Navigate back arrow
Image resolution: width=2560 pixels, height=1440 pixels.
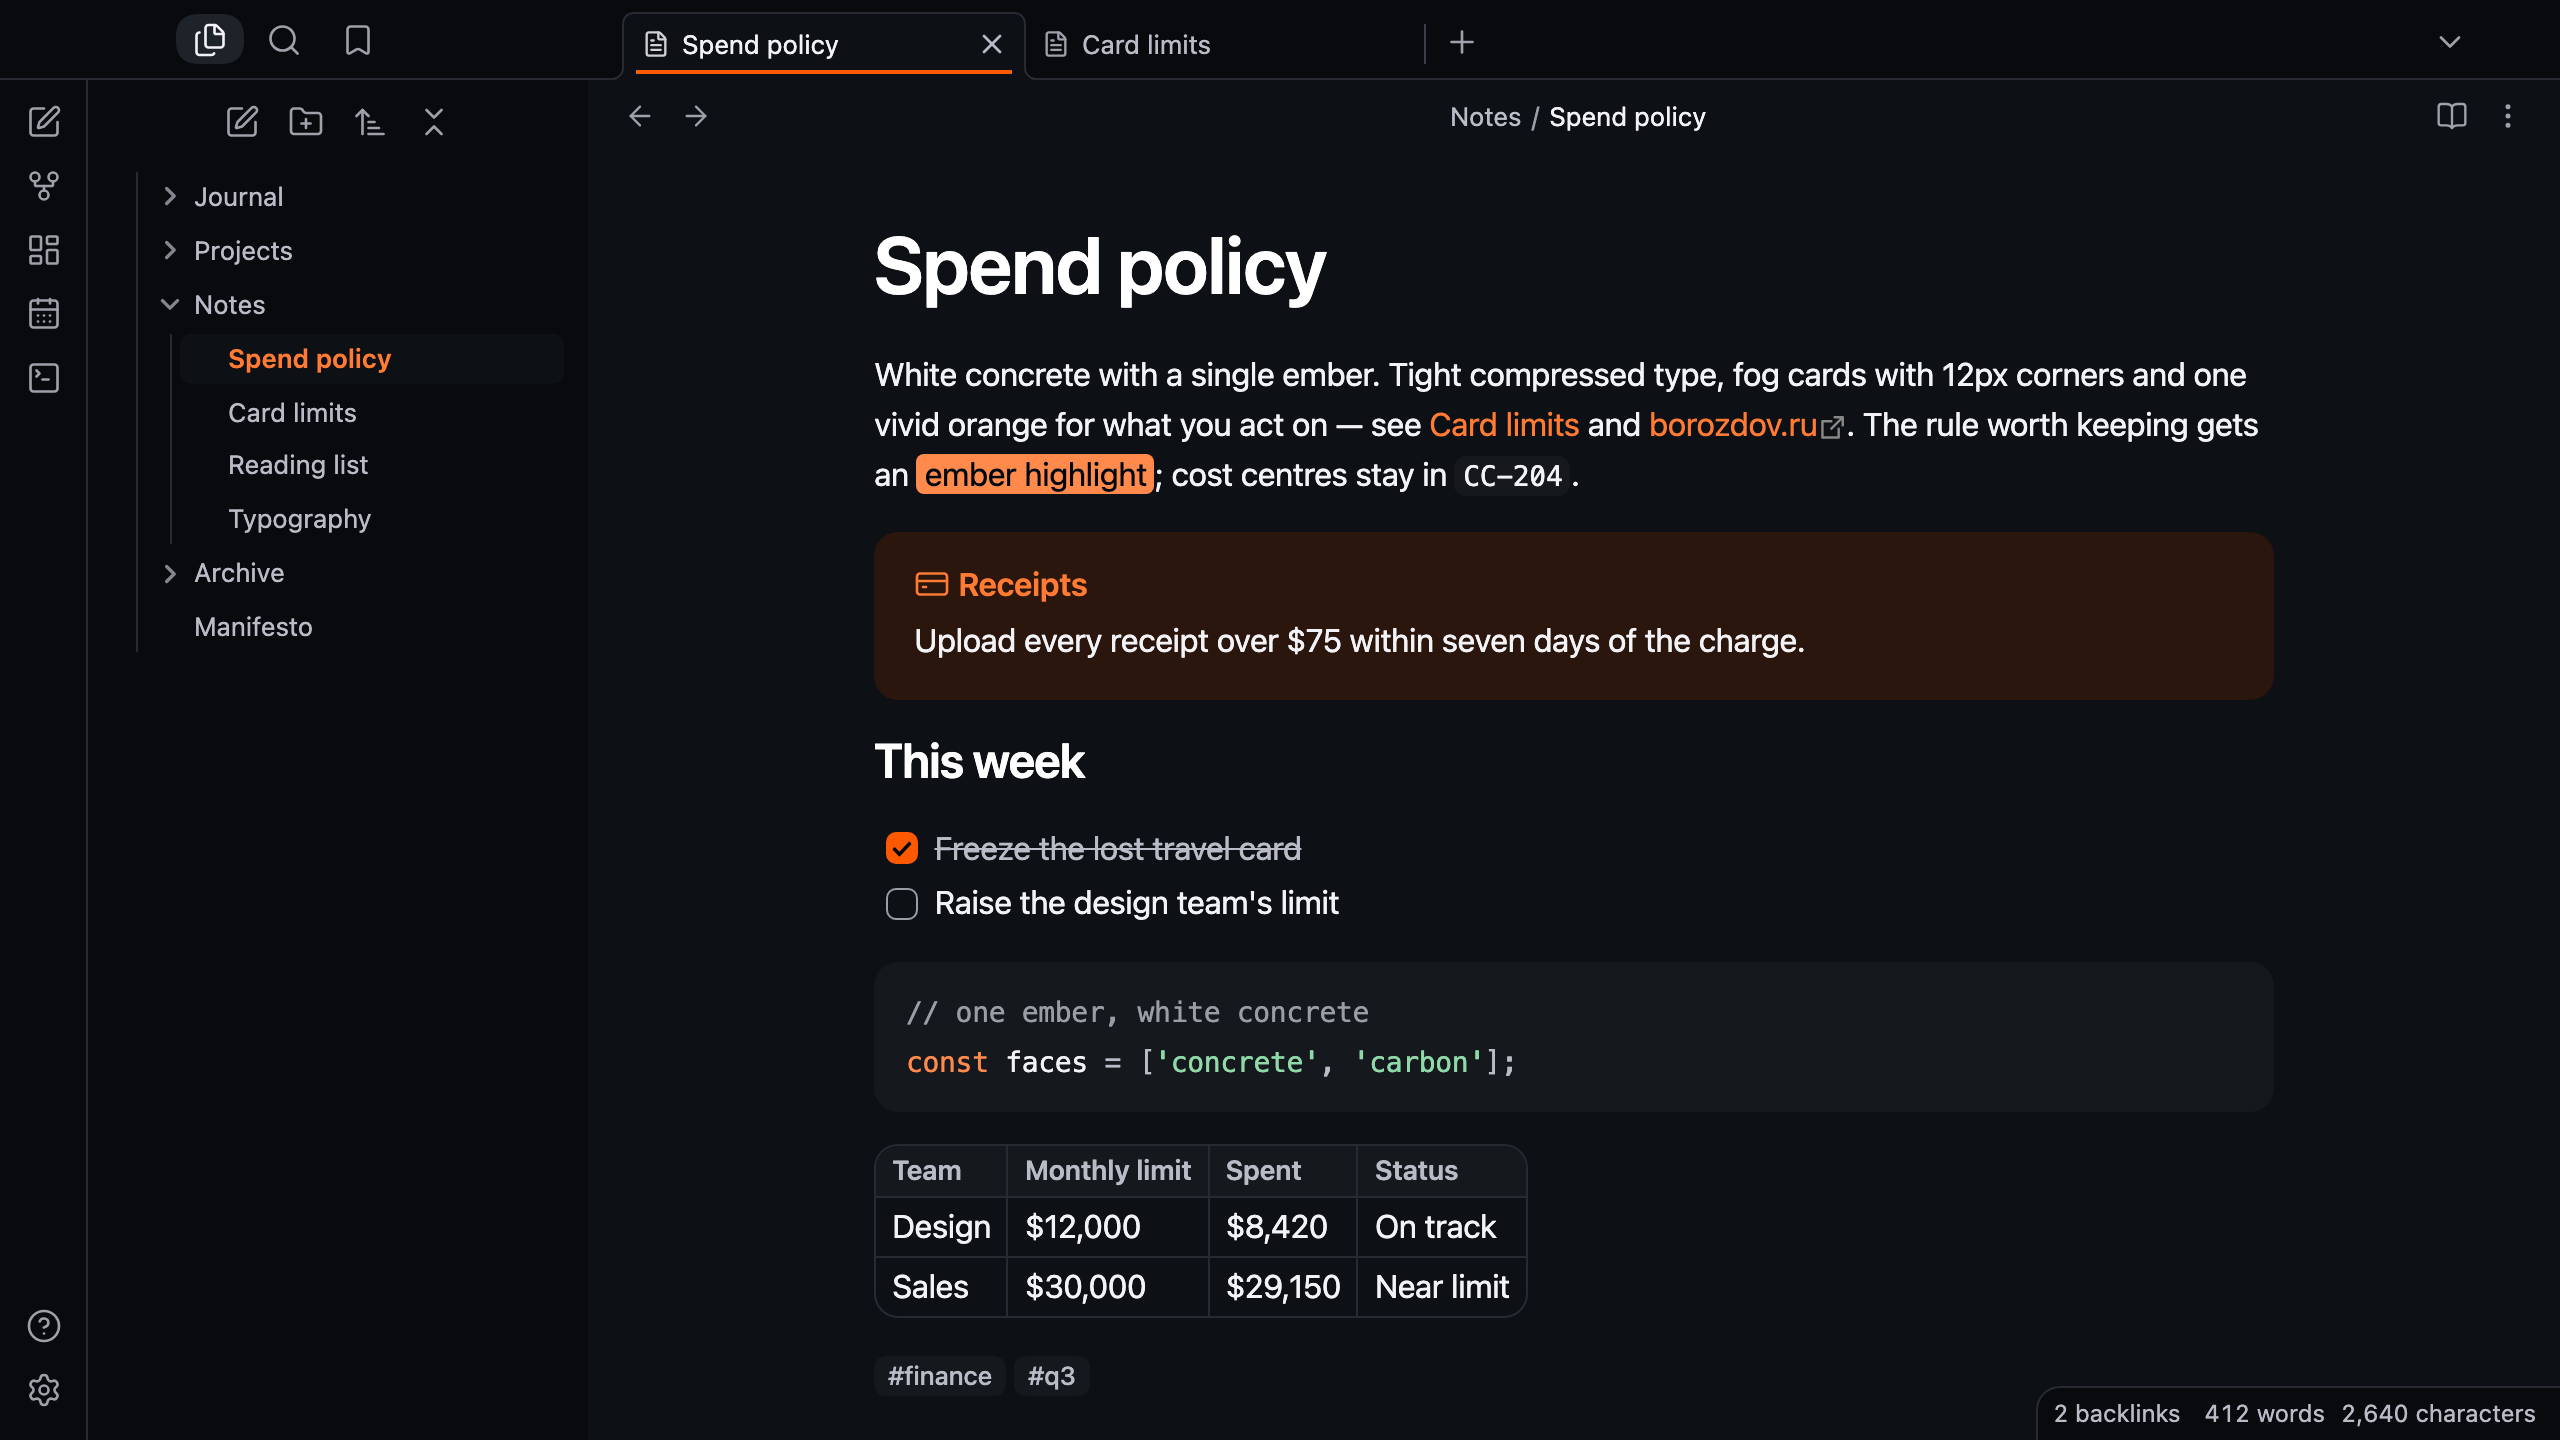[640, 116]
